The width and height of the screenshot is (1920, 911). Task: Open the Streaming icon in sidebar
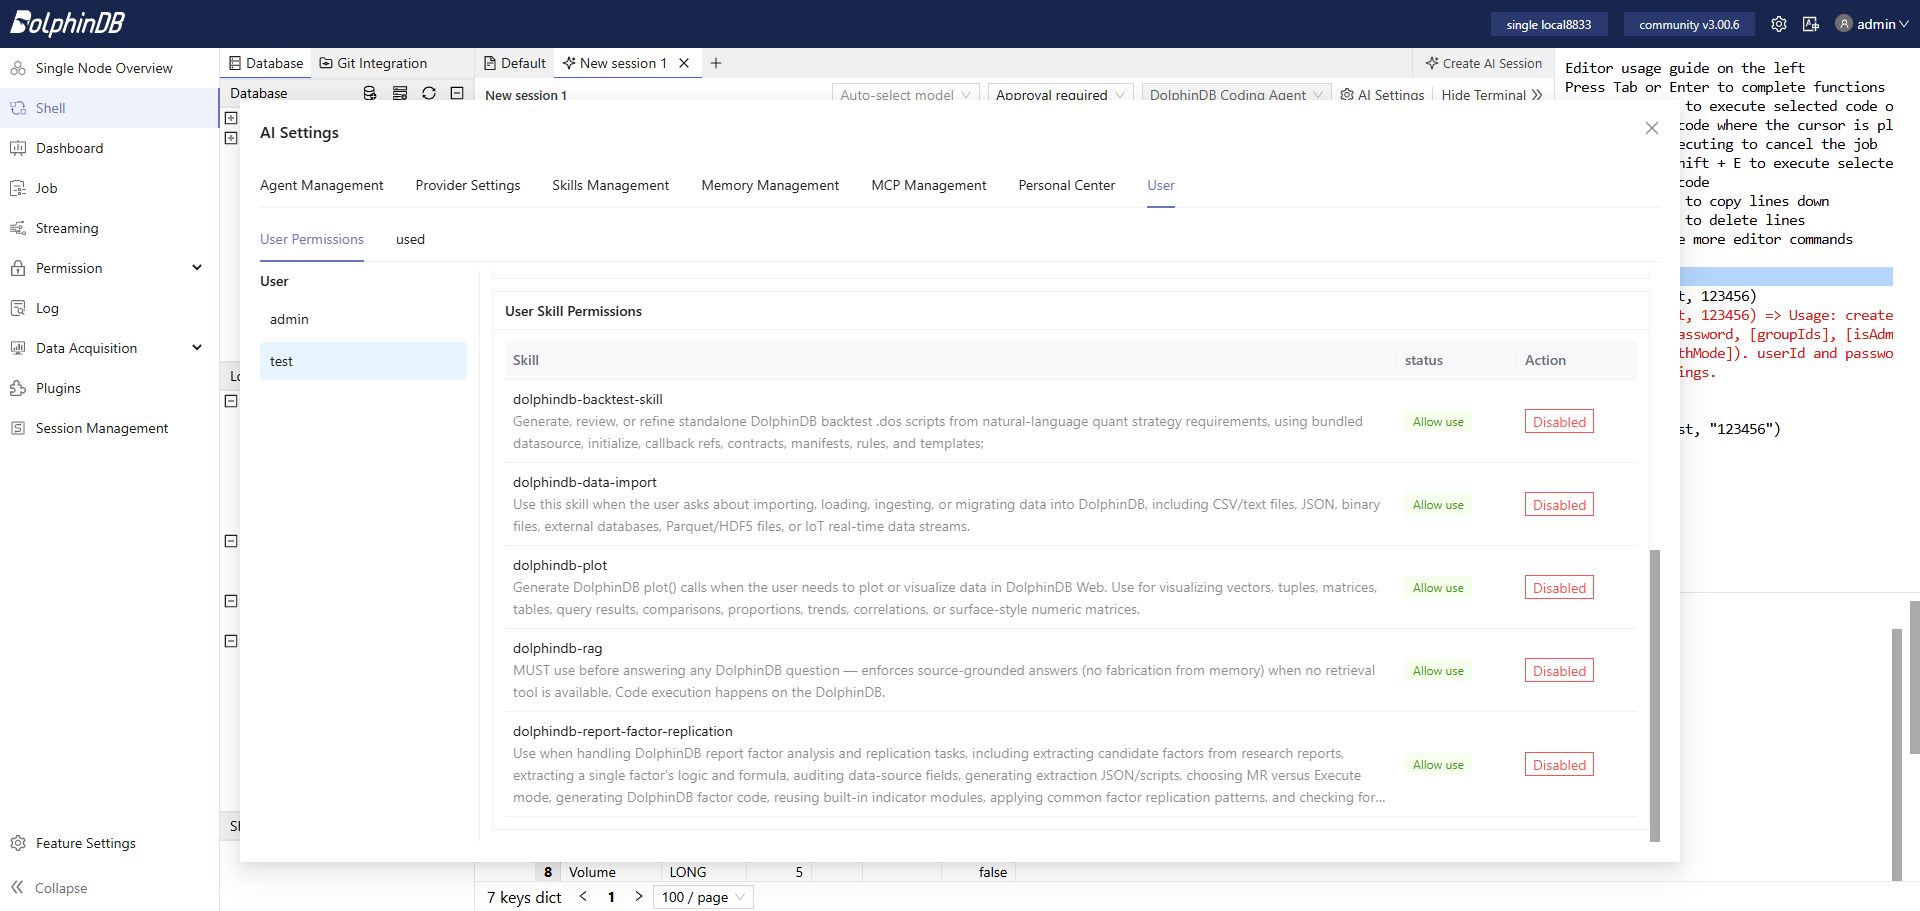[x=18, y=228]
